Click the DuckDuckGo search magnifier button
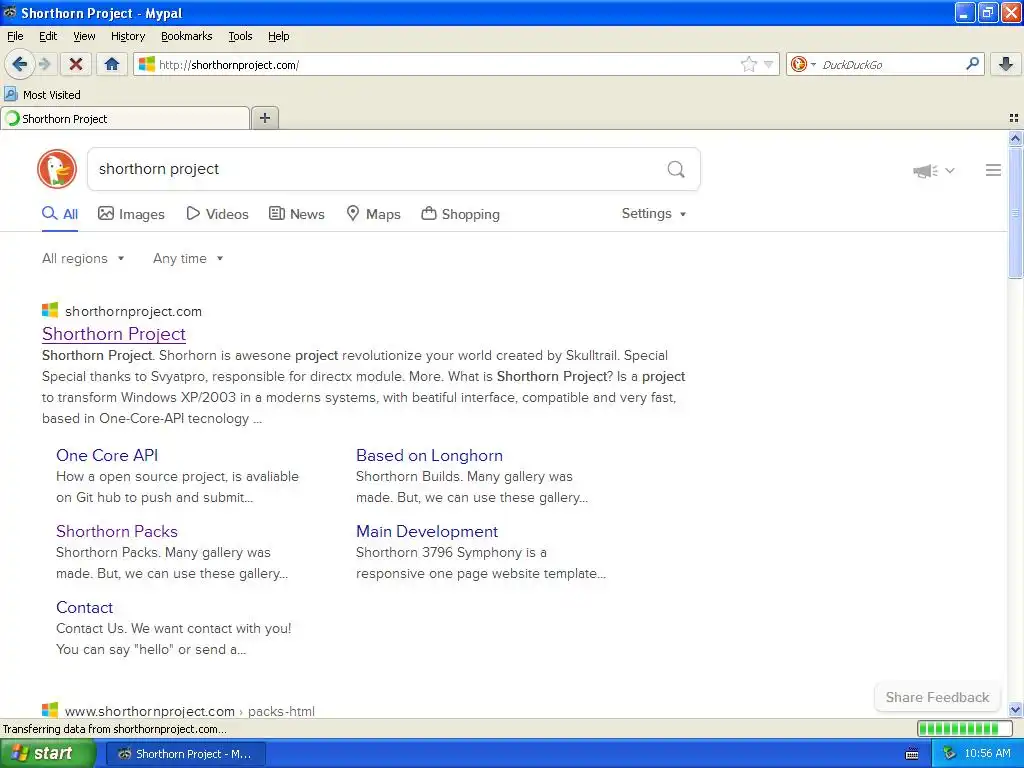 pos(676,169)
